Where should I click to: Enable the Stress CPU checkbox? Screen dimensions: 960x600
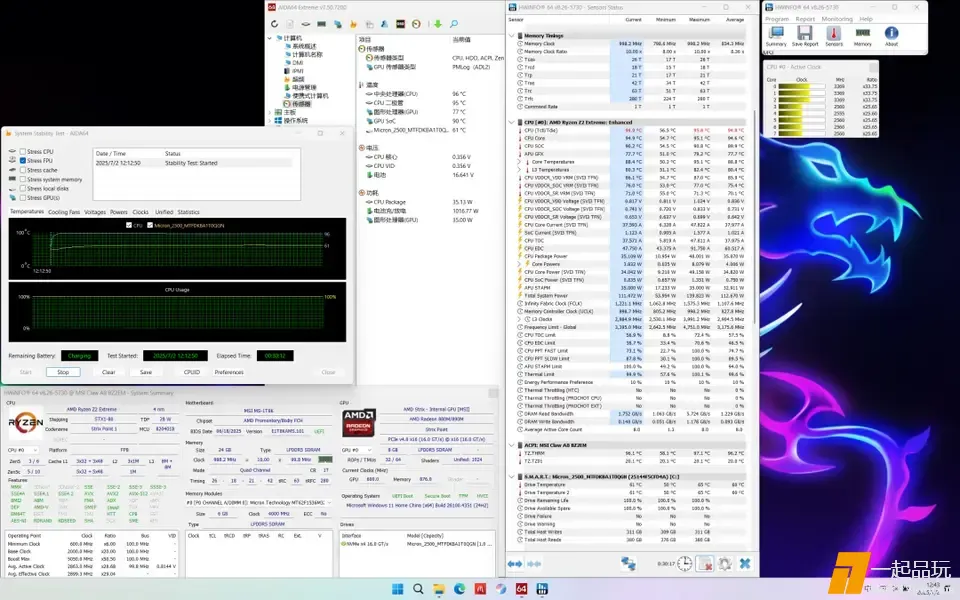coord(23,151)
